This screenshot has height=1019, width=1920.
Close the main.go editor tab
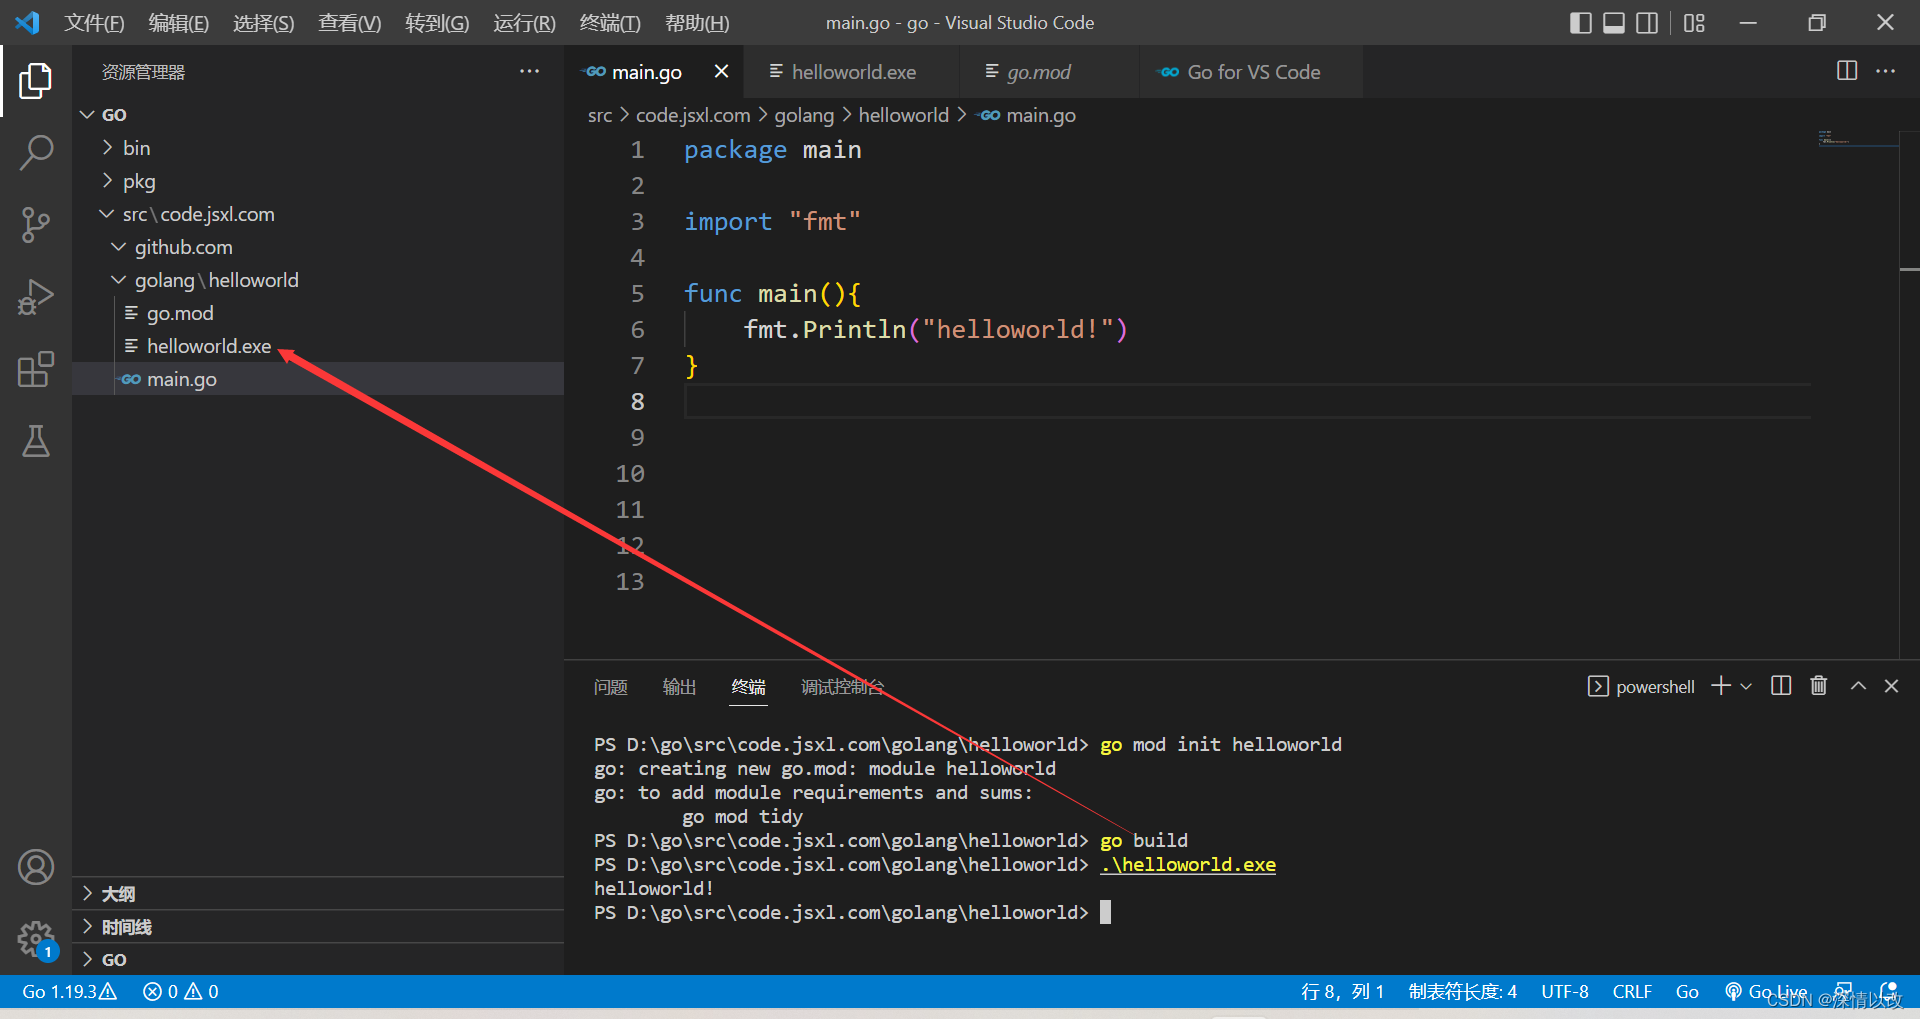[x=721, y=71]
